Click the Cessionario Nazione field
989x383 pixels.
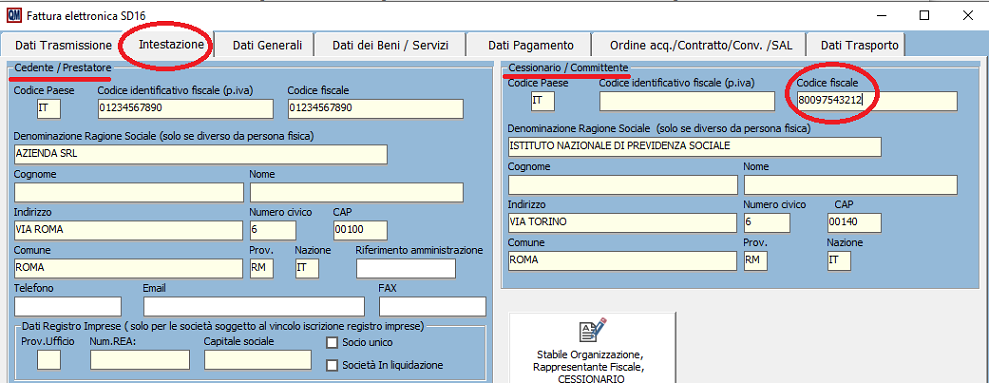(x=839, y=261)
